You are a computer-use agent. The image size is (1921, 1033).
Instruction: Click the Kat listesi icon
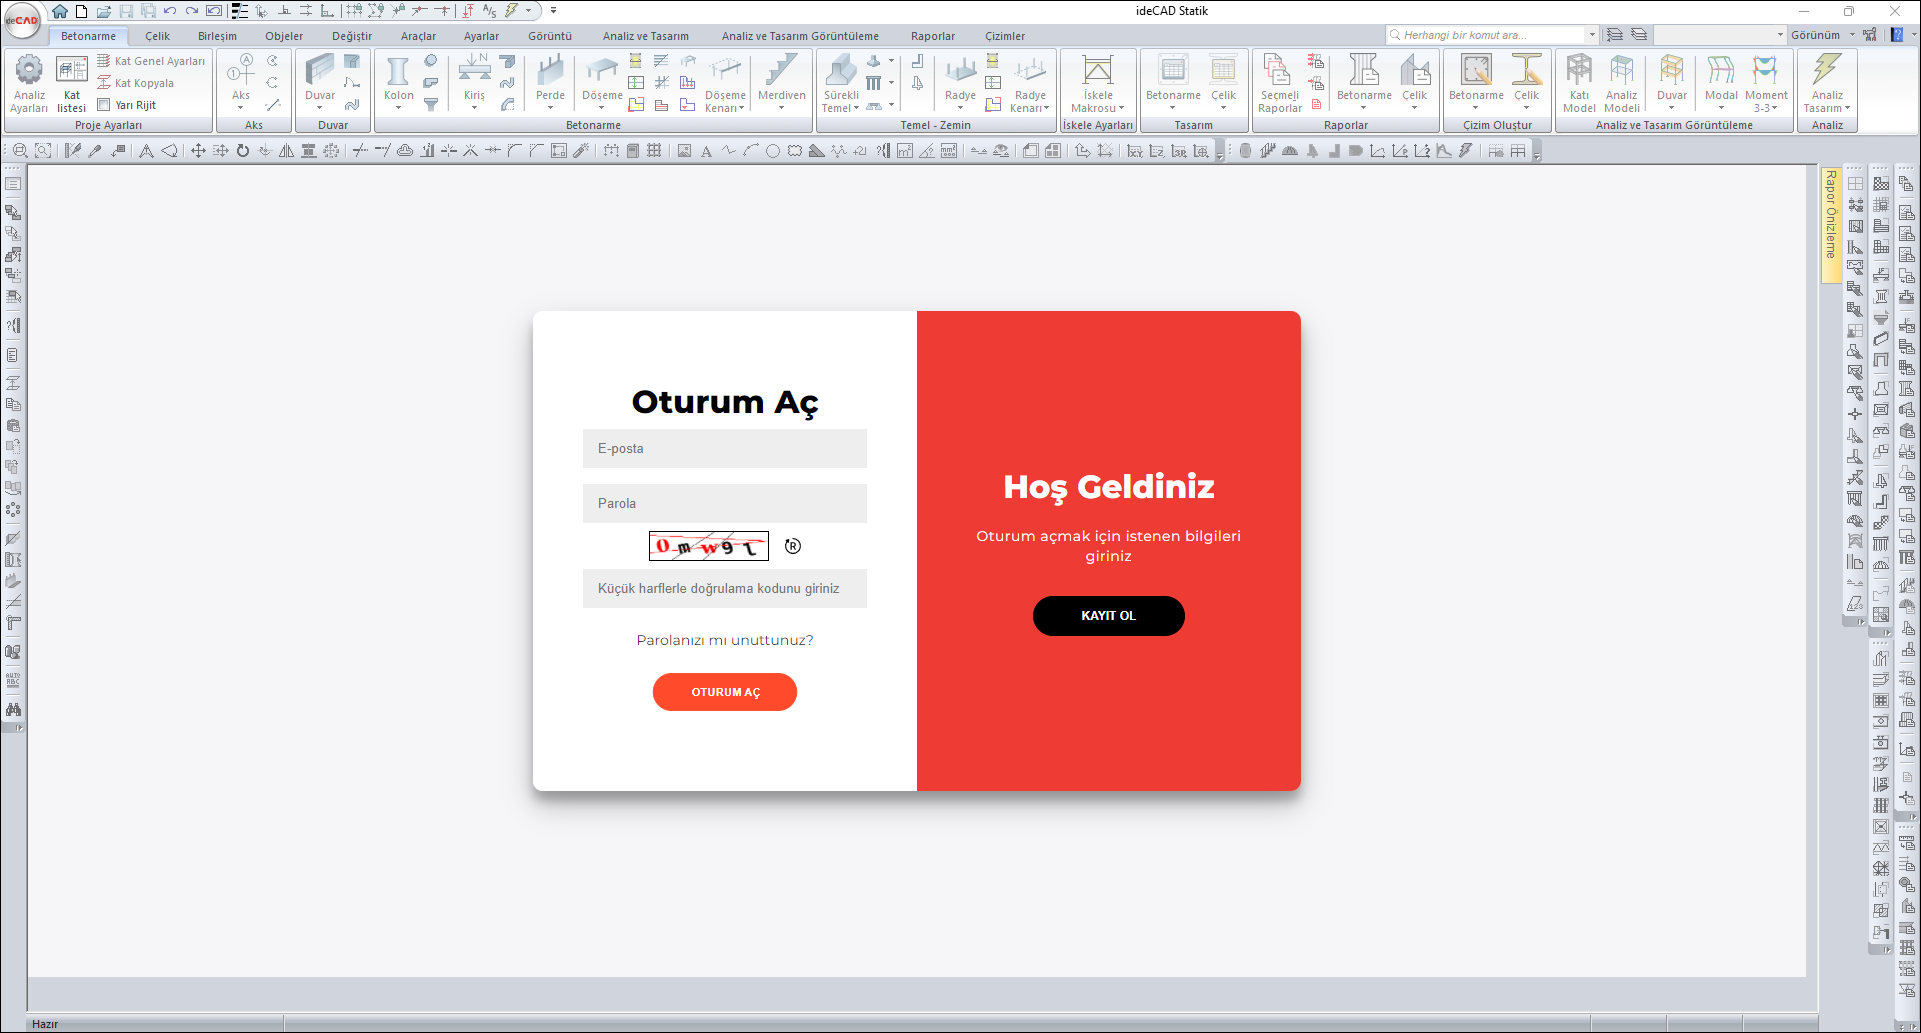[71, 71]
